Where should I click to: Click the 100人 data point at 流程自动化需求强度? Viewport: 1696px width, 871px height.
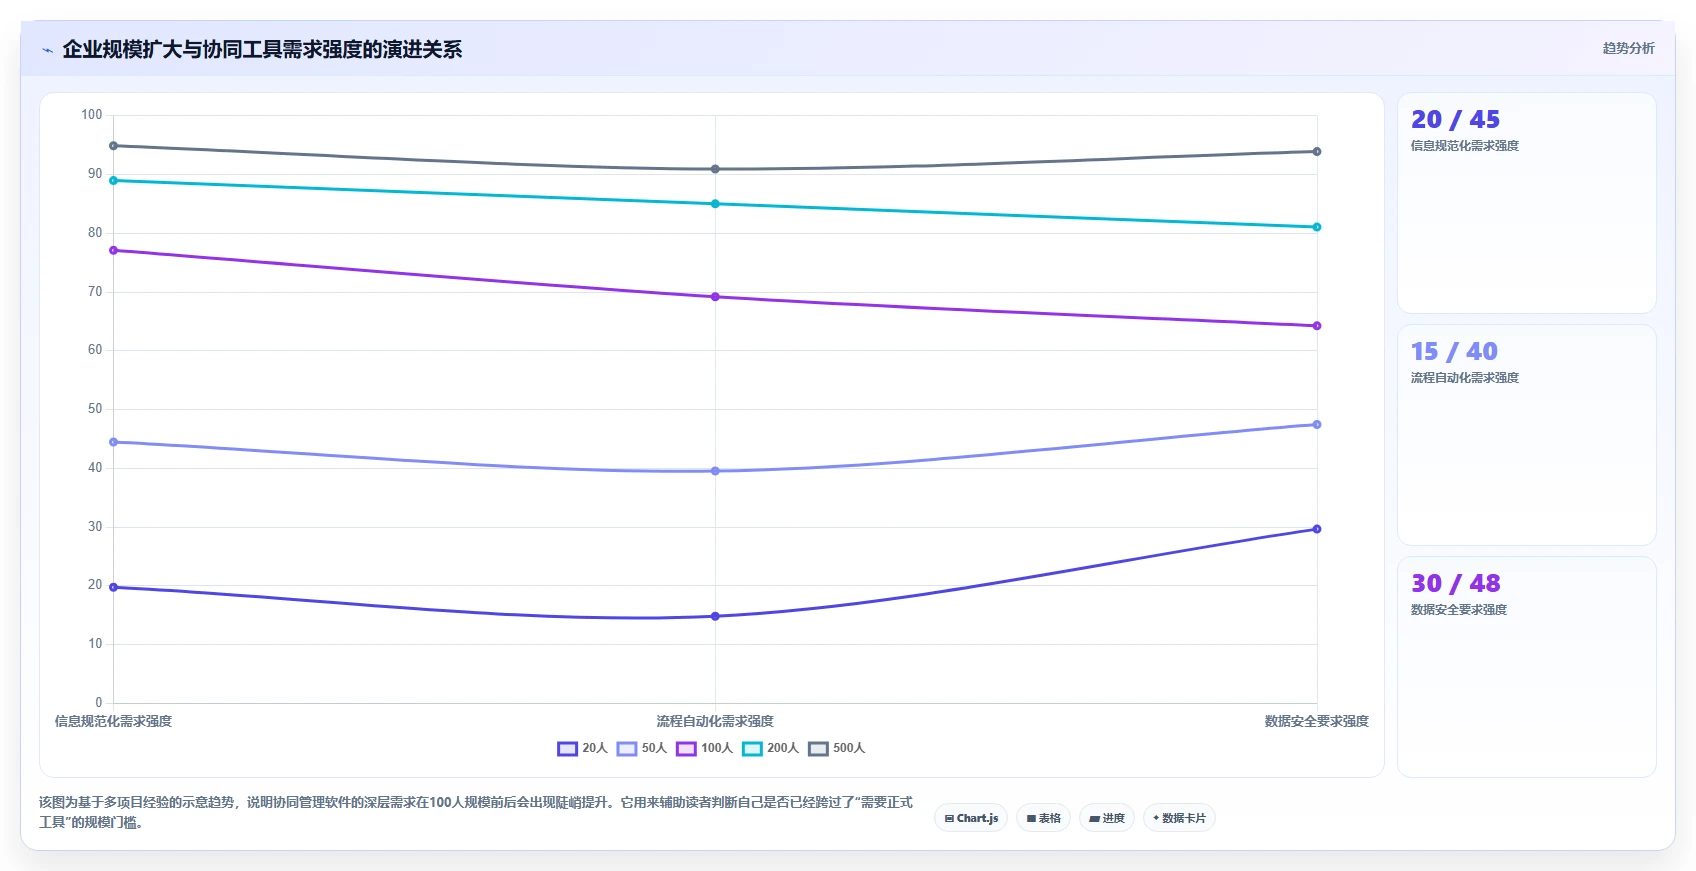[715, 297]
